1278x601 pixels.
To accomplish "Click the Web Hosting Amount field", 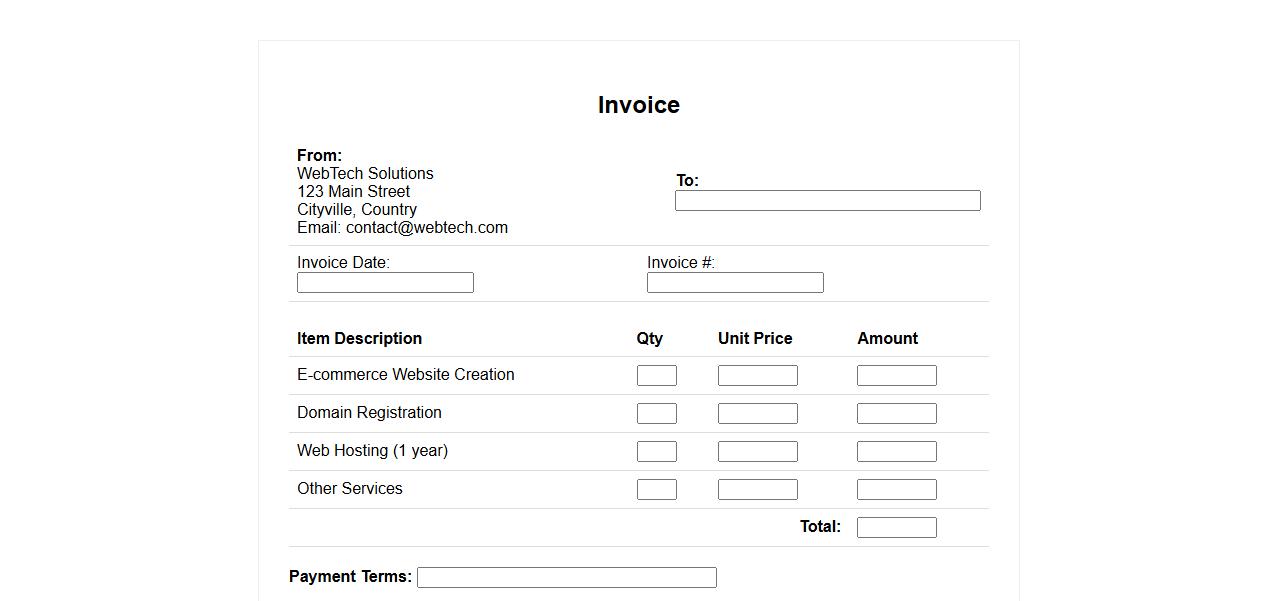I will 896,452.
